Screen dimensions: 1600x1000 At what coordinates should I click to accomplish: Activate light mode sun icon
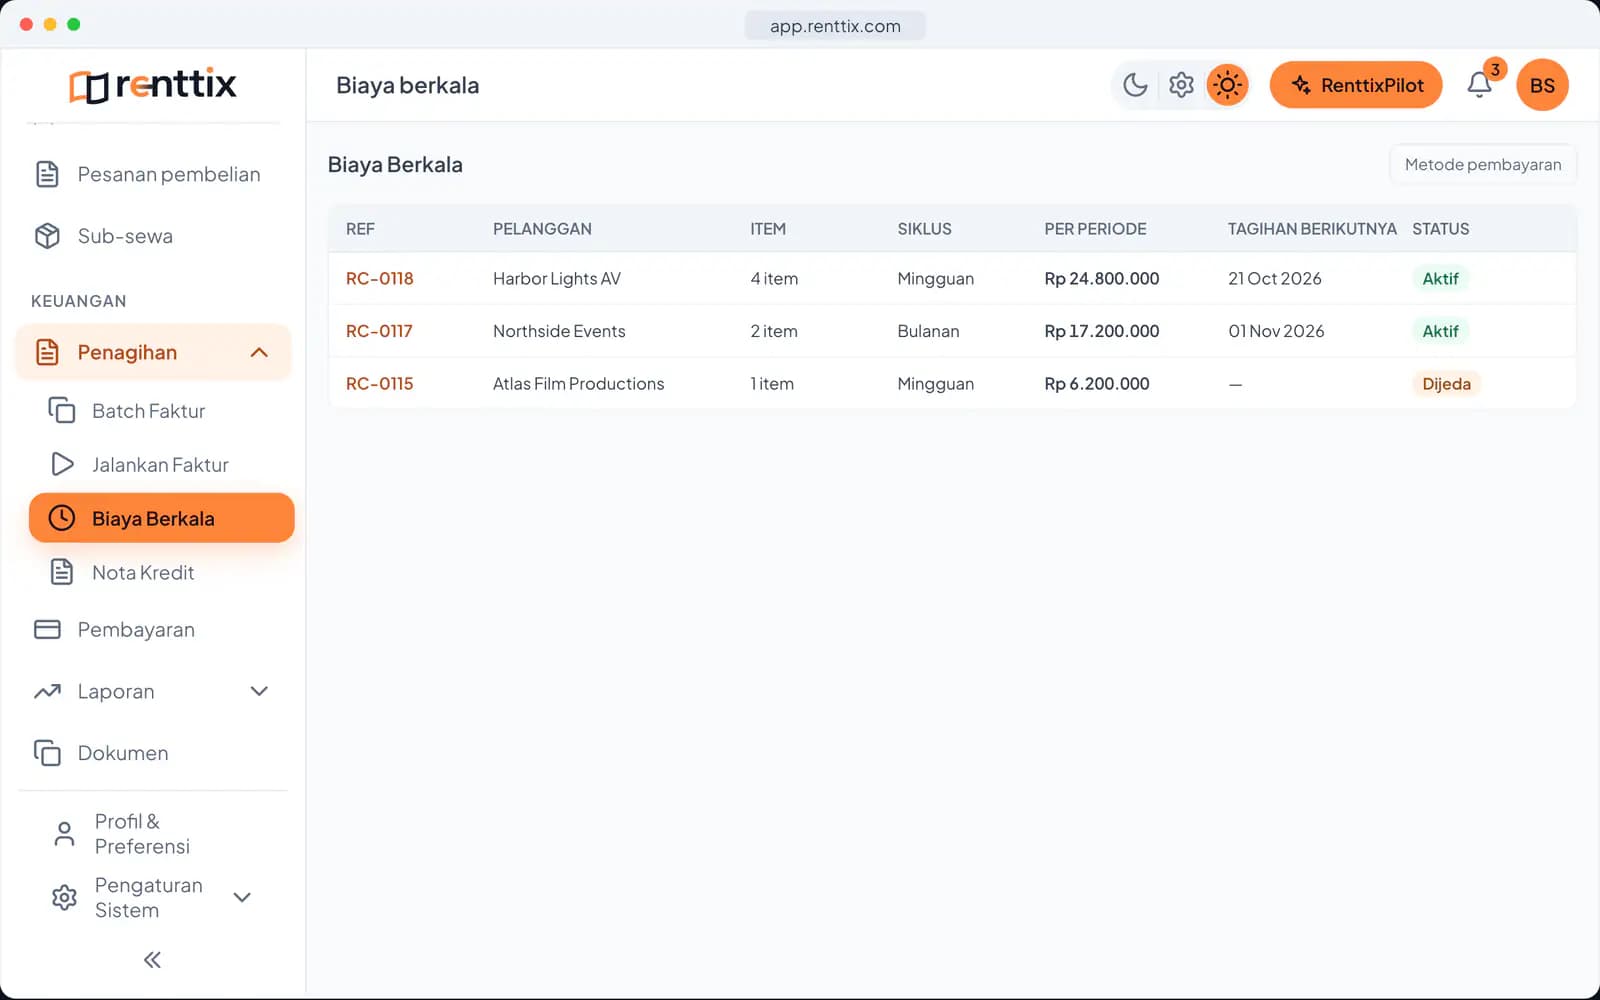[1227, 85]
